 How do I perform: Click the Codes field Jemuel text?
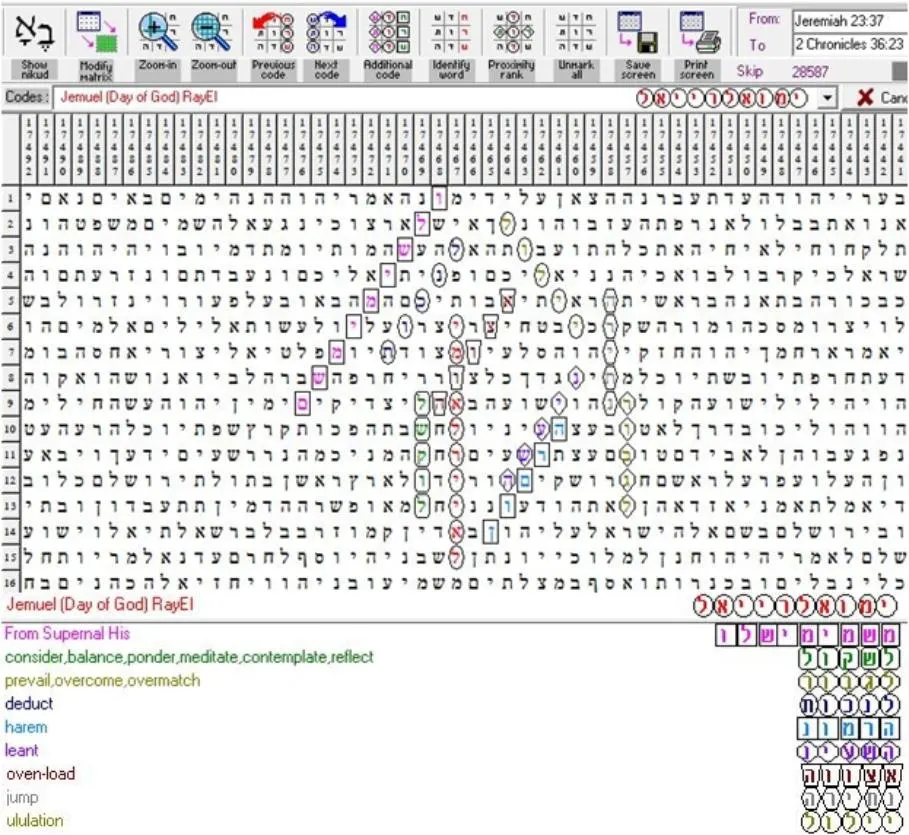coord(139,97)
